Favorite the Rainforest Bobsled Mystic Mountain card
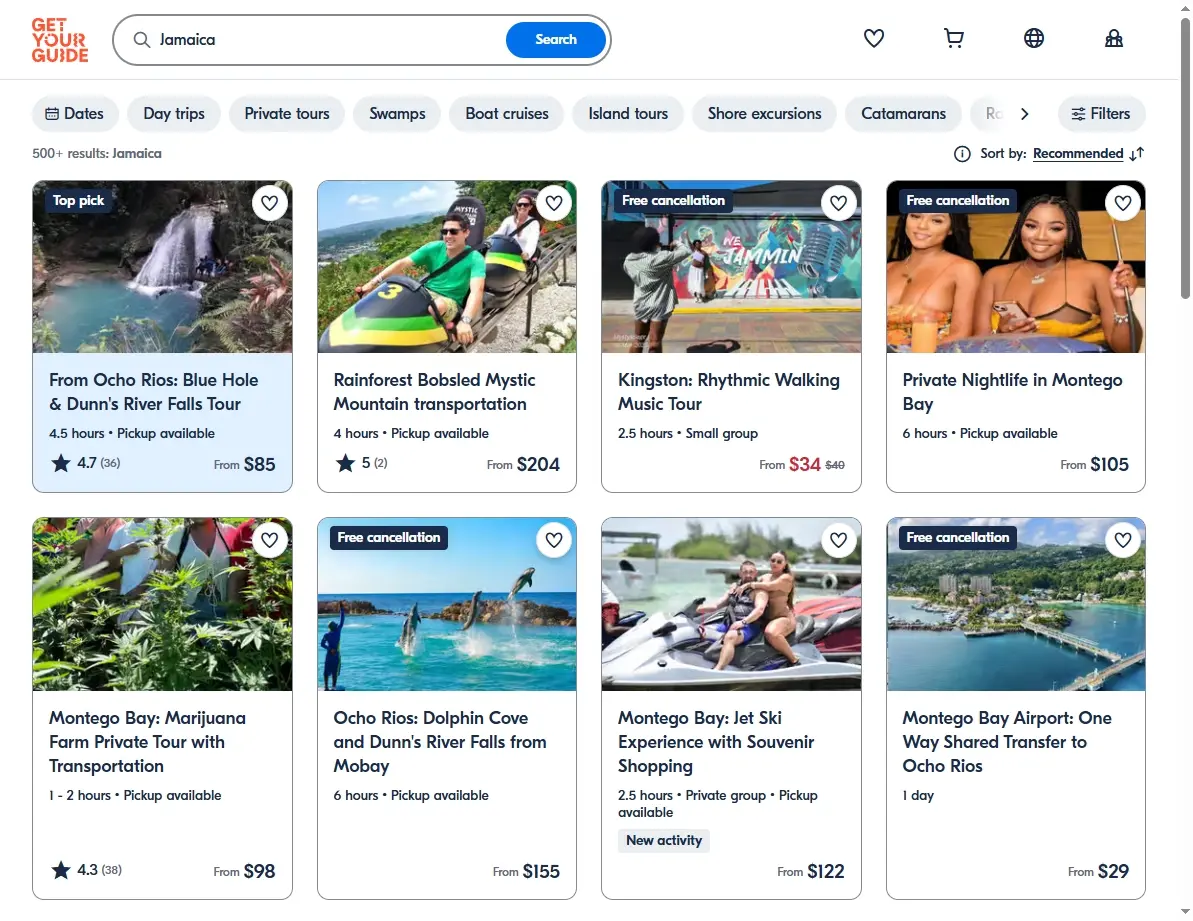The height and width of the screenshot is (921, 1193). (x=554, y=203)
